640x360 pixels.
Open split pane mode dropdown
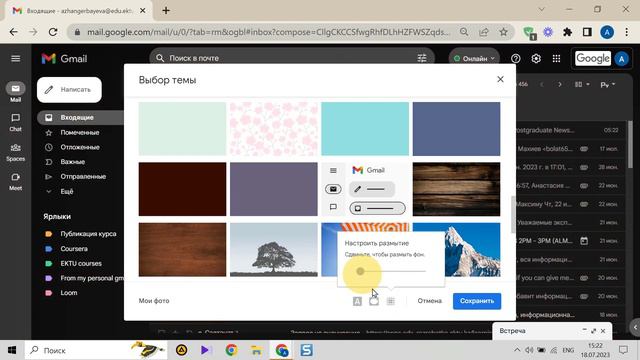click(x=582, y=84)
